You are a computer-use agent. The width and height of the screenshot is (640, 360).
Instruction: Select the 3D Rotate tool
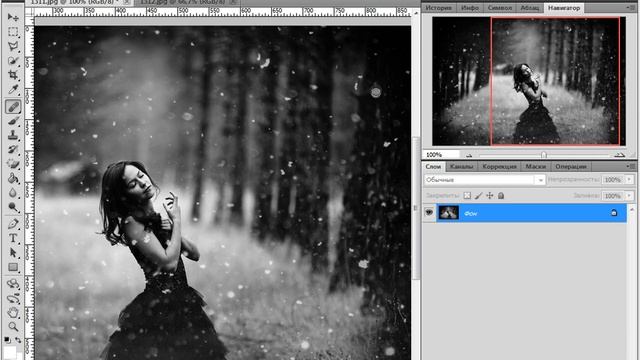pos(13,284)
